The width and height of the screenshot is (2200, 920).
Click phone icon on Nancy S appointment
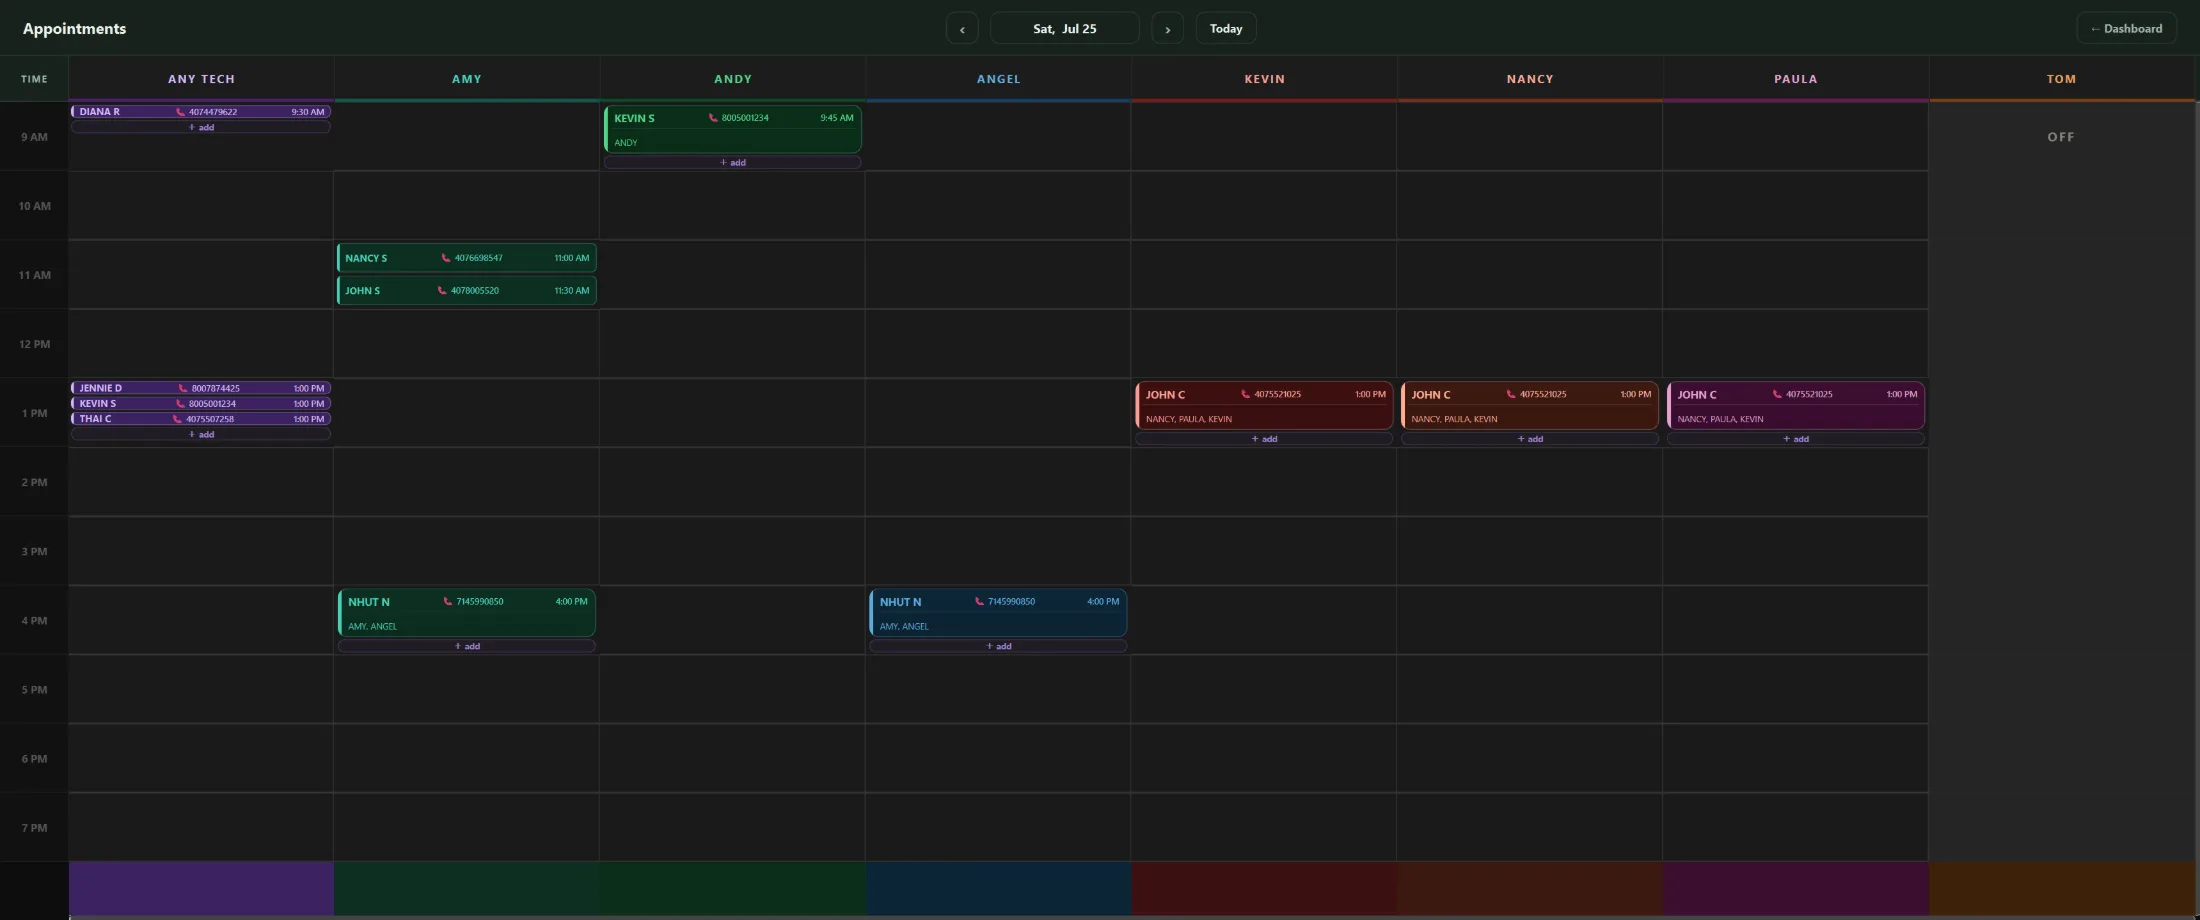click(x=446, y=258)
